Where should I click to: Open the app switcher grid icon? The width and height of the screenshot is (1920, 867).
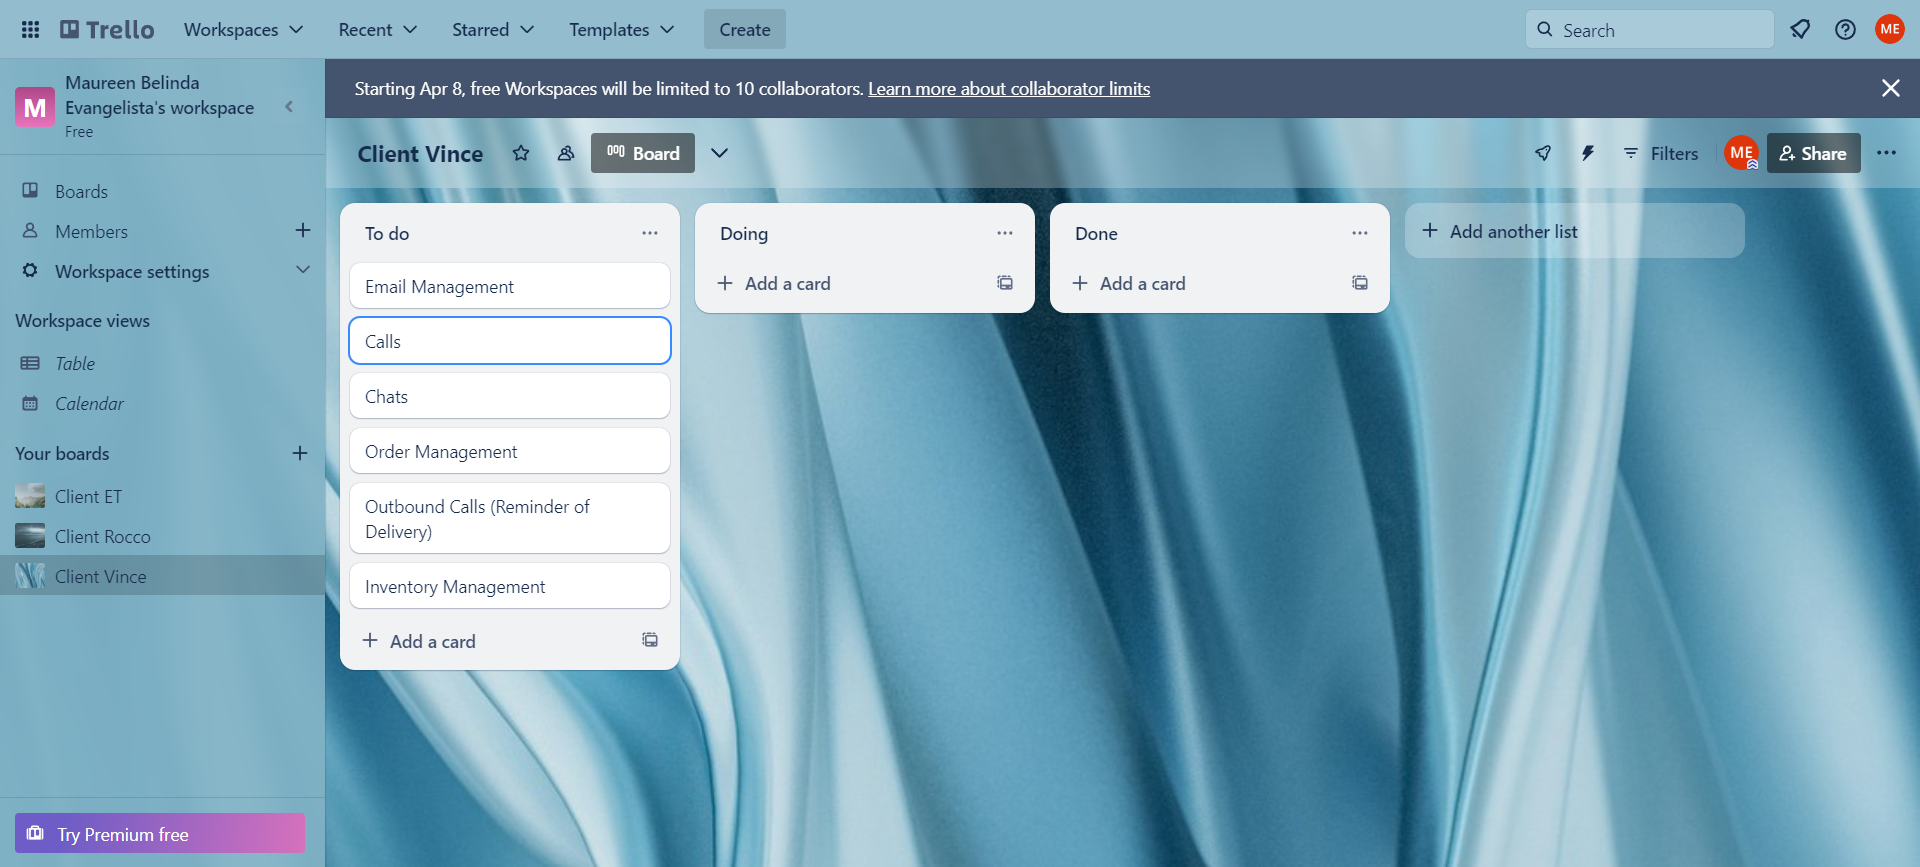pyautogui.click(x=30, y=30)
